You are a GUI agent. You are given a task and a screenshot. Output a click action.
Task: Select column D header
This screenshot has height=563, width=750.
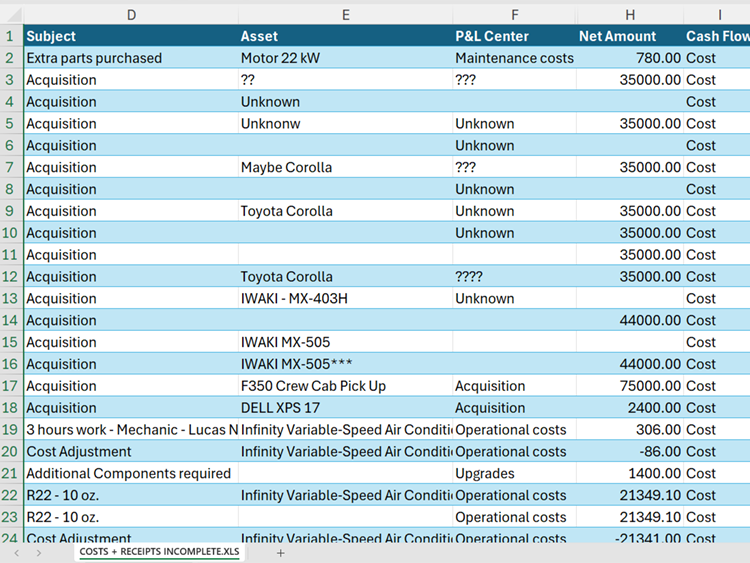131,14
